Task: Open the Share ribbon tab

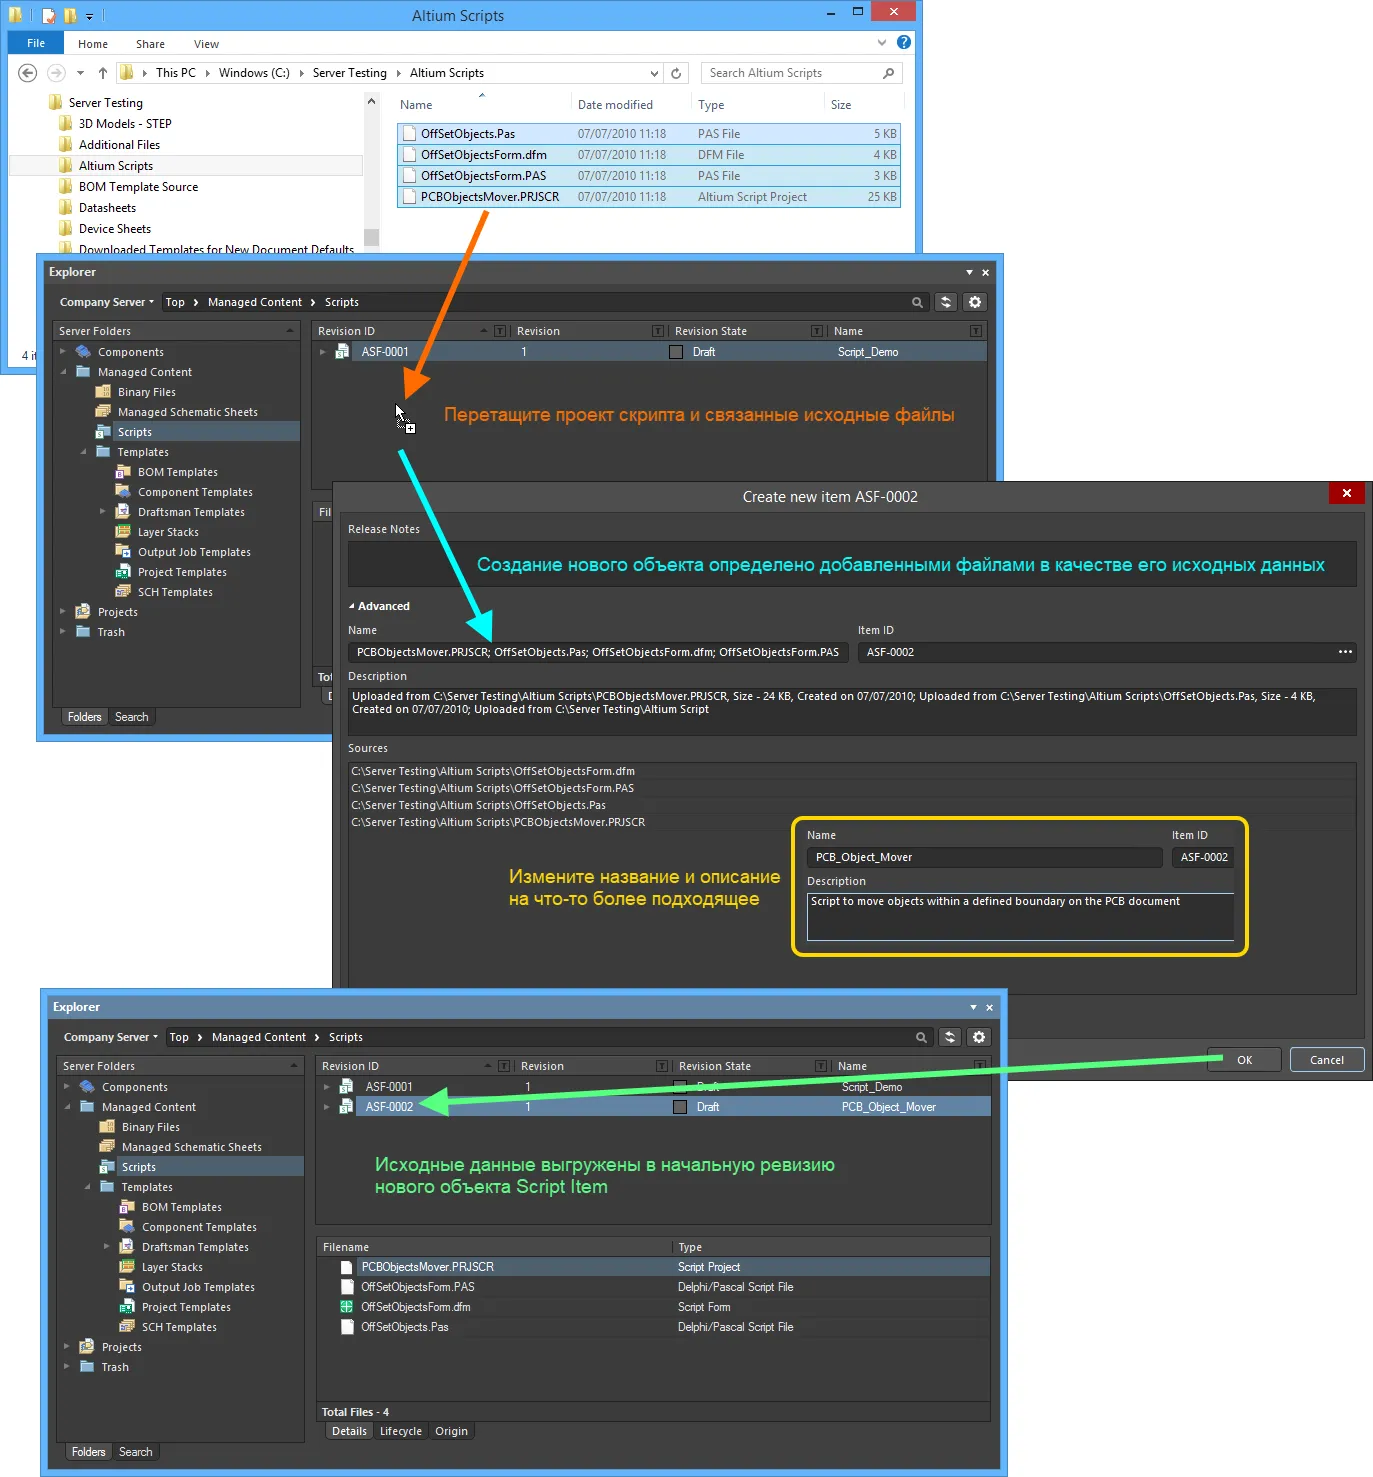Action: pos(151,44)
